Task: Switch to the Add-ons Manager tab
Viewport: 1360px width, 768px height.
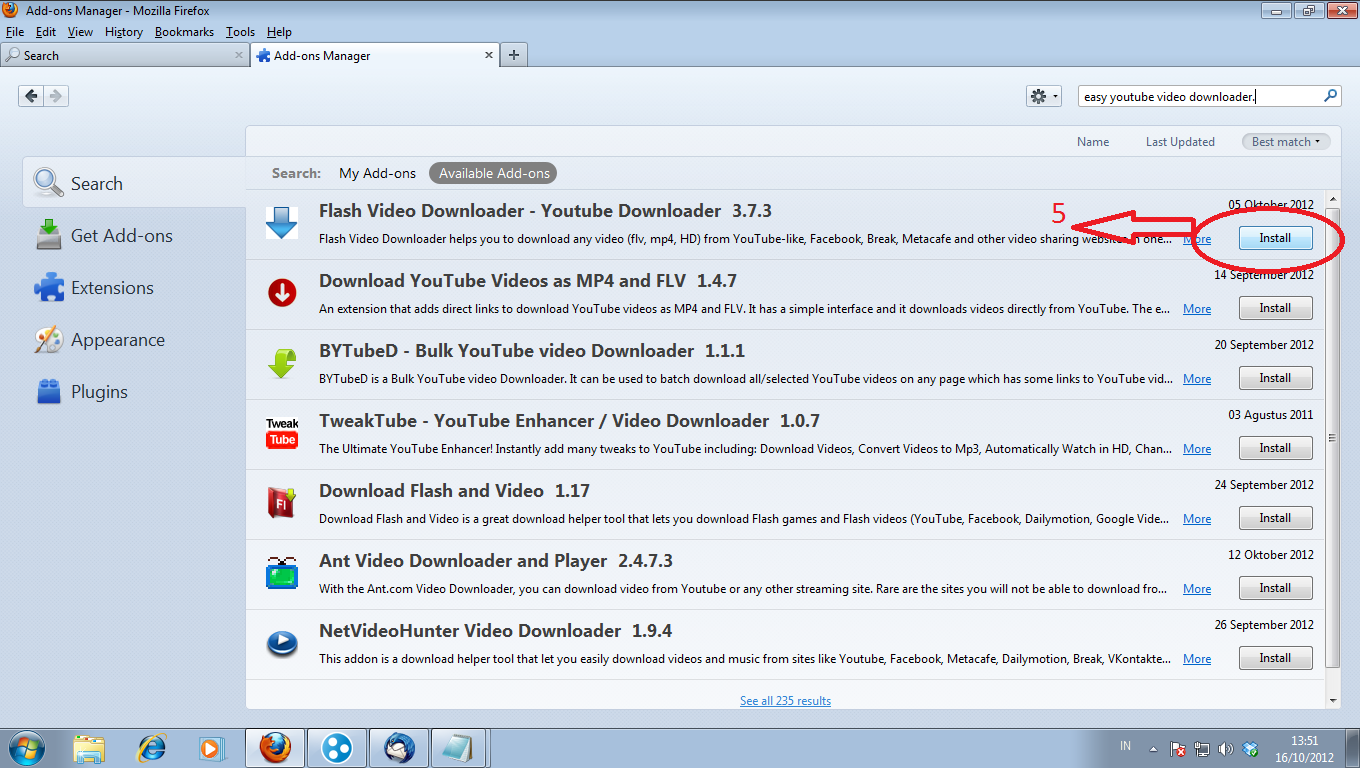Action: [x=373, y=56]
